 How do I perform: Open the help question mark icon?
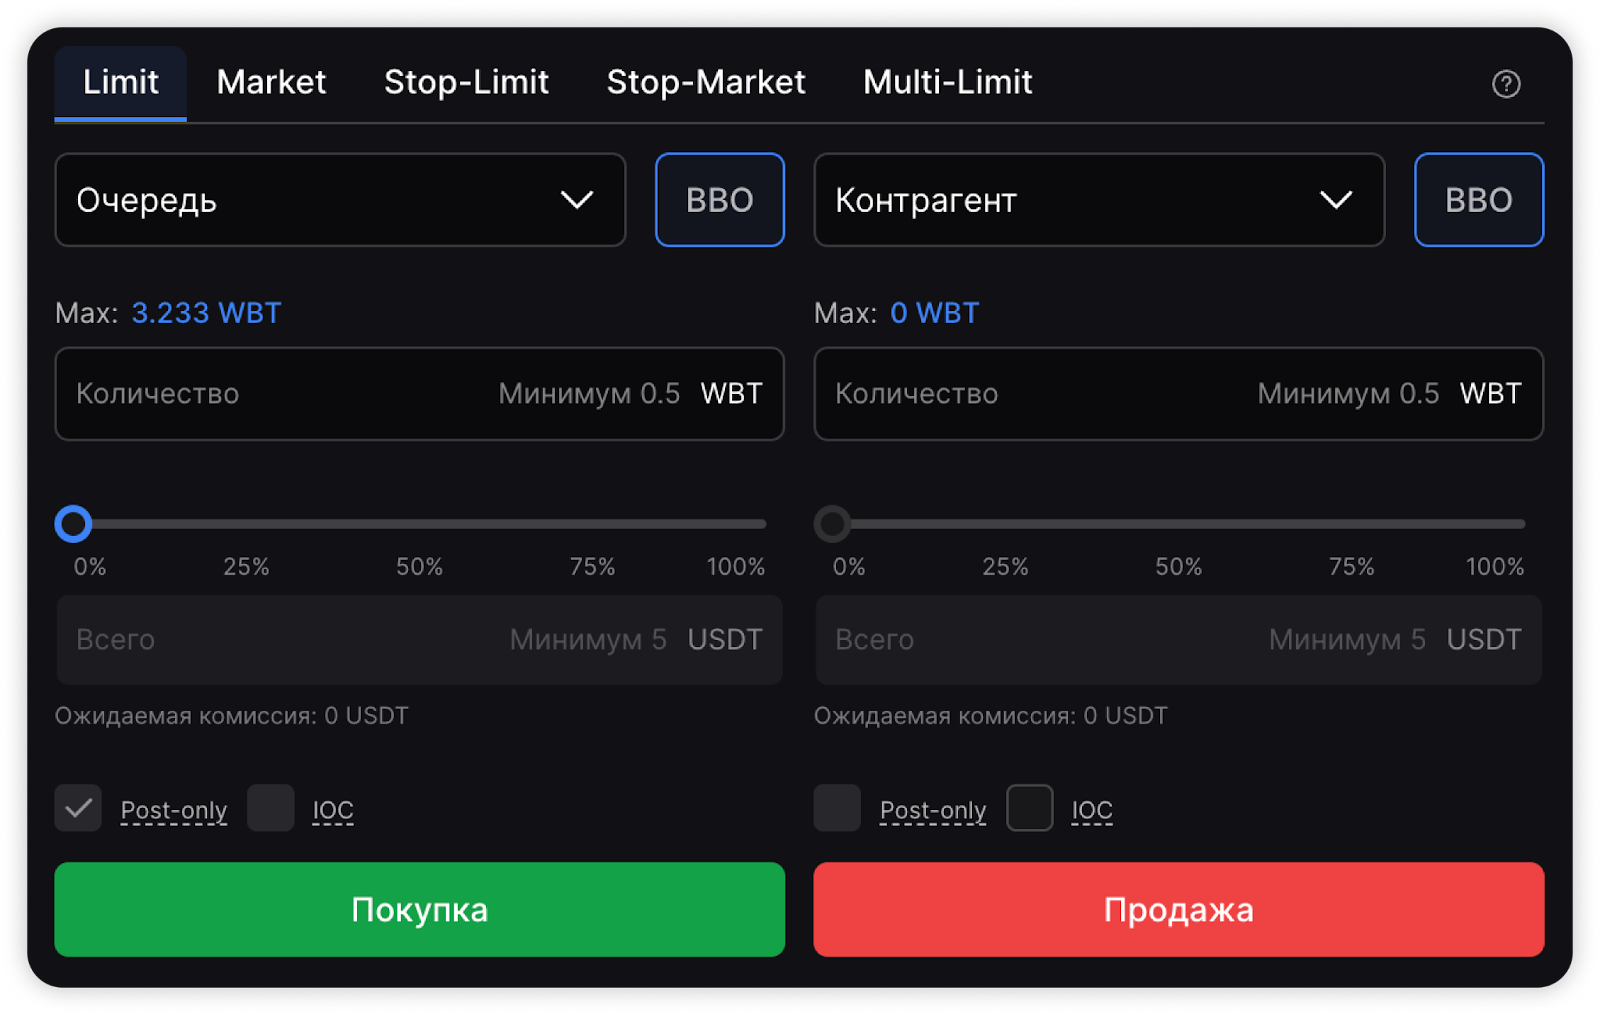[x=1505, y=84]
